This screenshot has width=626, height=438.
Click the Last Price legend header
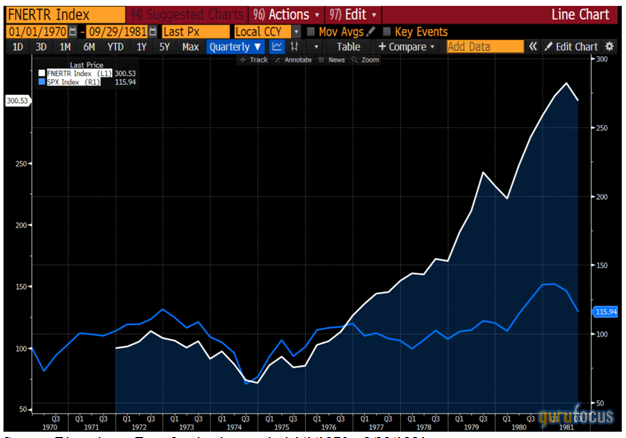[86, 65]
